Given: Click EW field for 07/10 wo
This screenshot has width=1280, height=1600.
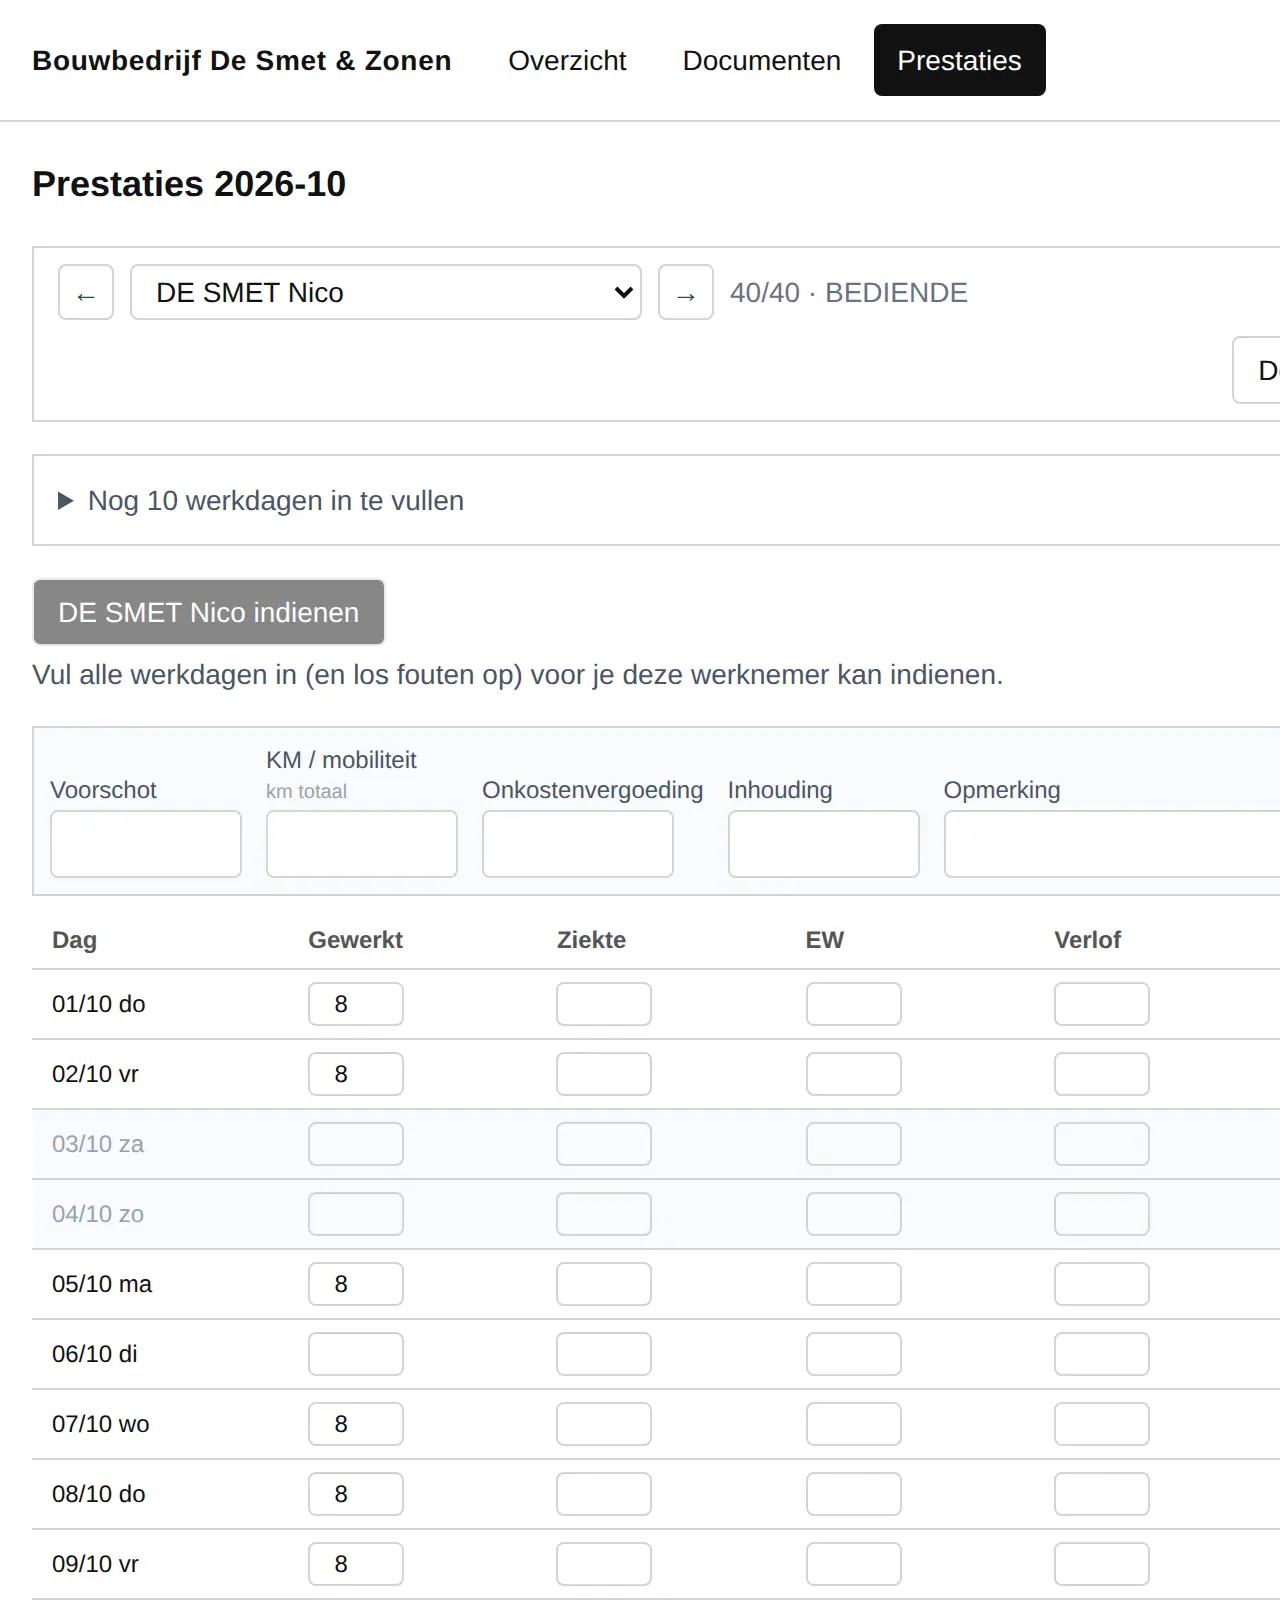Looking at the screenshot, I should [854, 1424].
